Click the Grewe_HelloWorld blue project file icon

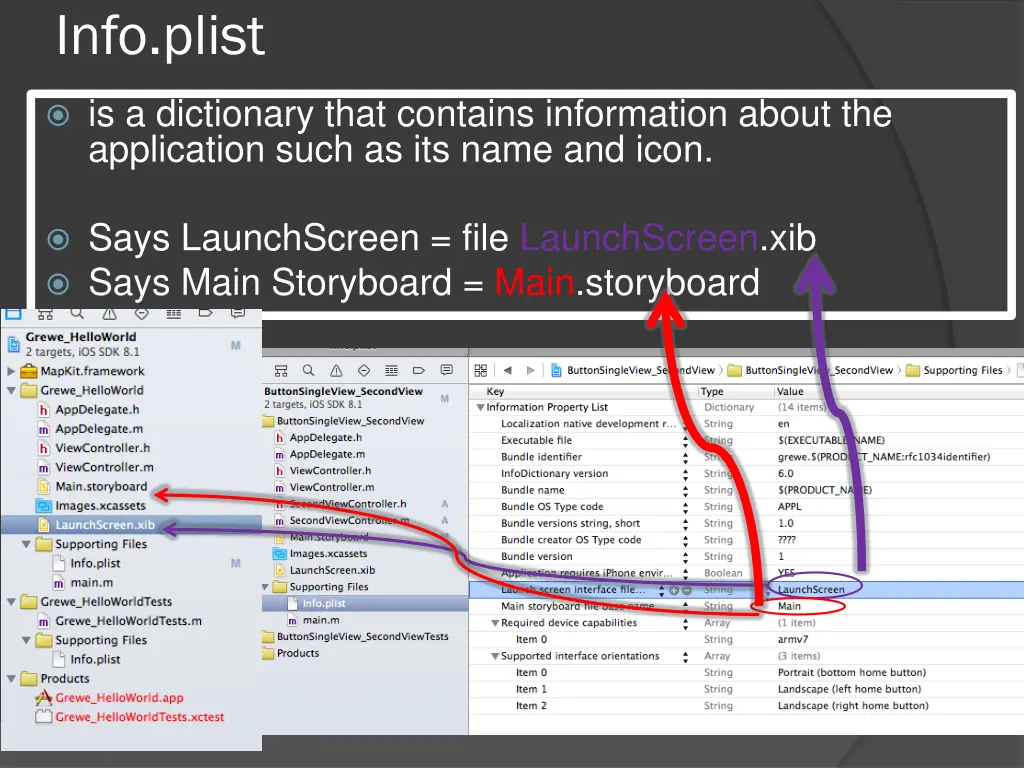13,344
